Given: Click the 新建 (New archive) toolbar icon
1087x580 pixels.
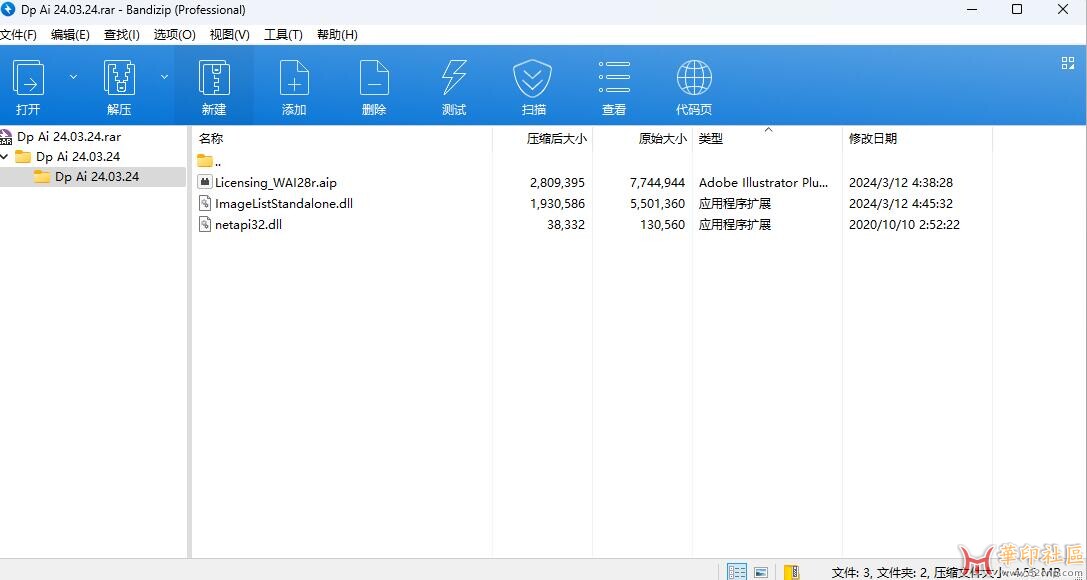Looking at the screenshot, I should click(214, 86).
